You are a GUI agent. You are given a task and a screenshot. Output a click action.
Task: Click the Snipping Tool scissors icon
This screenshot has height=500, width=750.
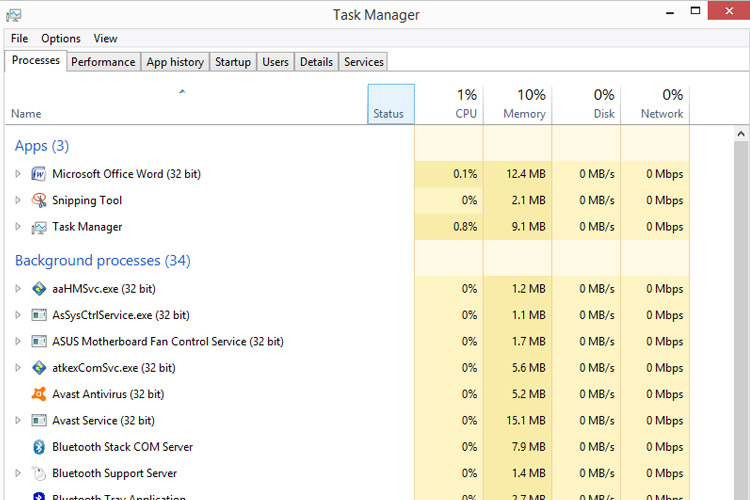pyautogui.click(x=39, y=200)
